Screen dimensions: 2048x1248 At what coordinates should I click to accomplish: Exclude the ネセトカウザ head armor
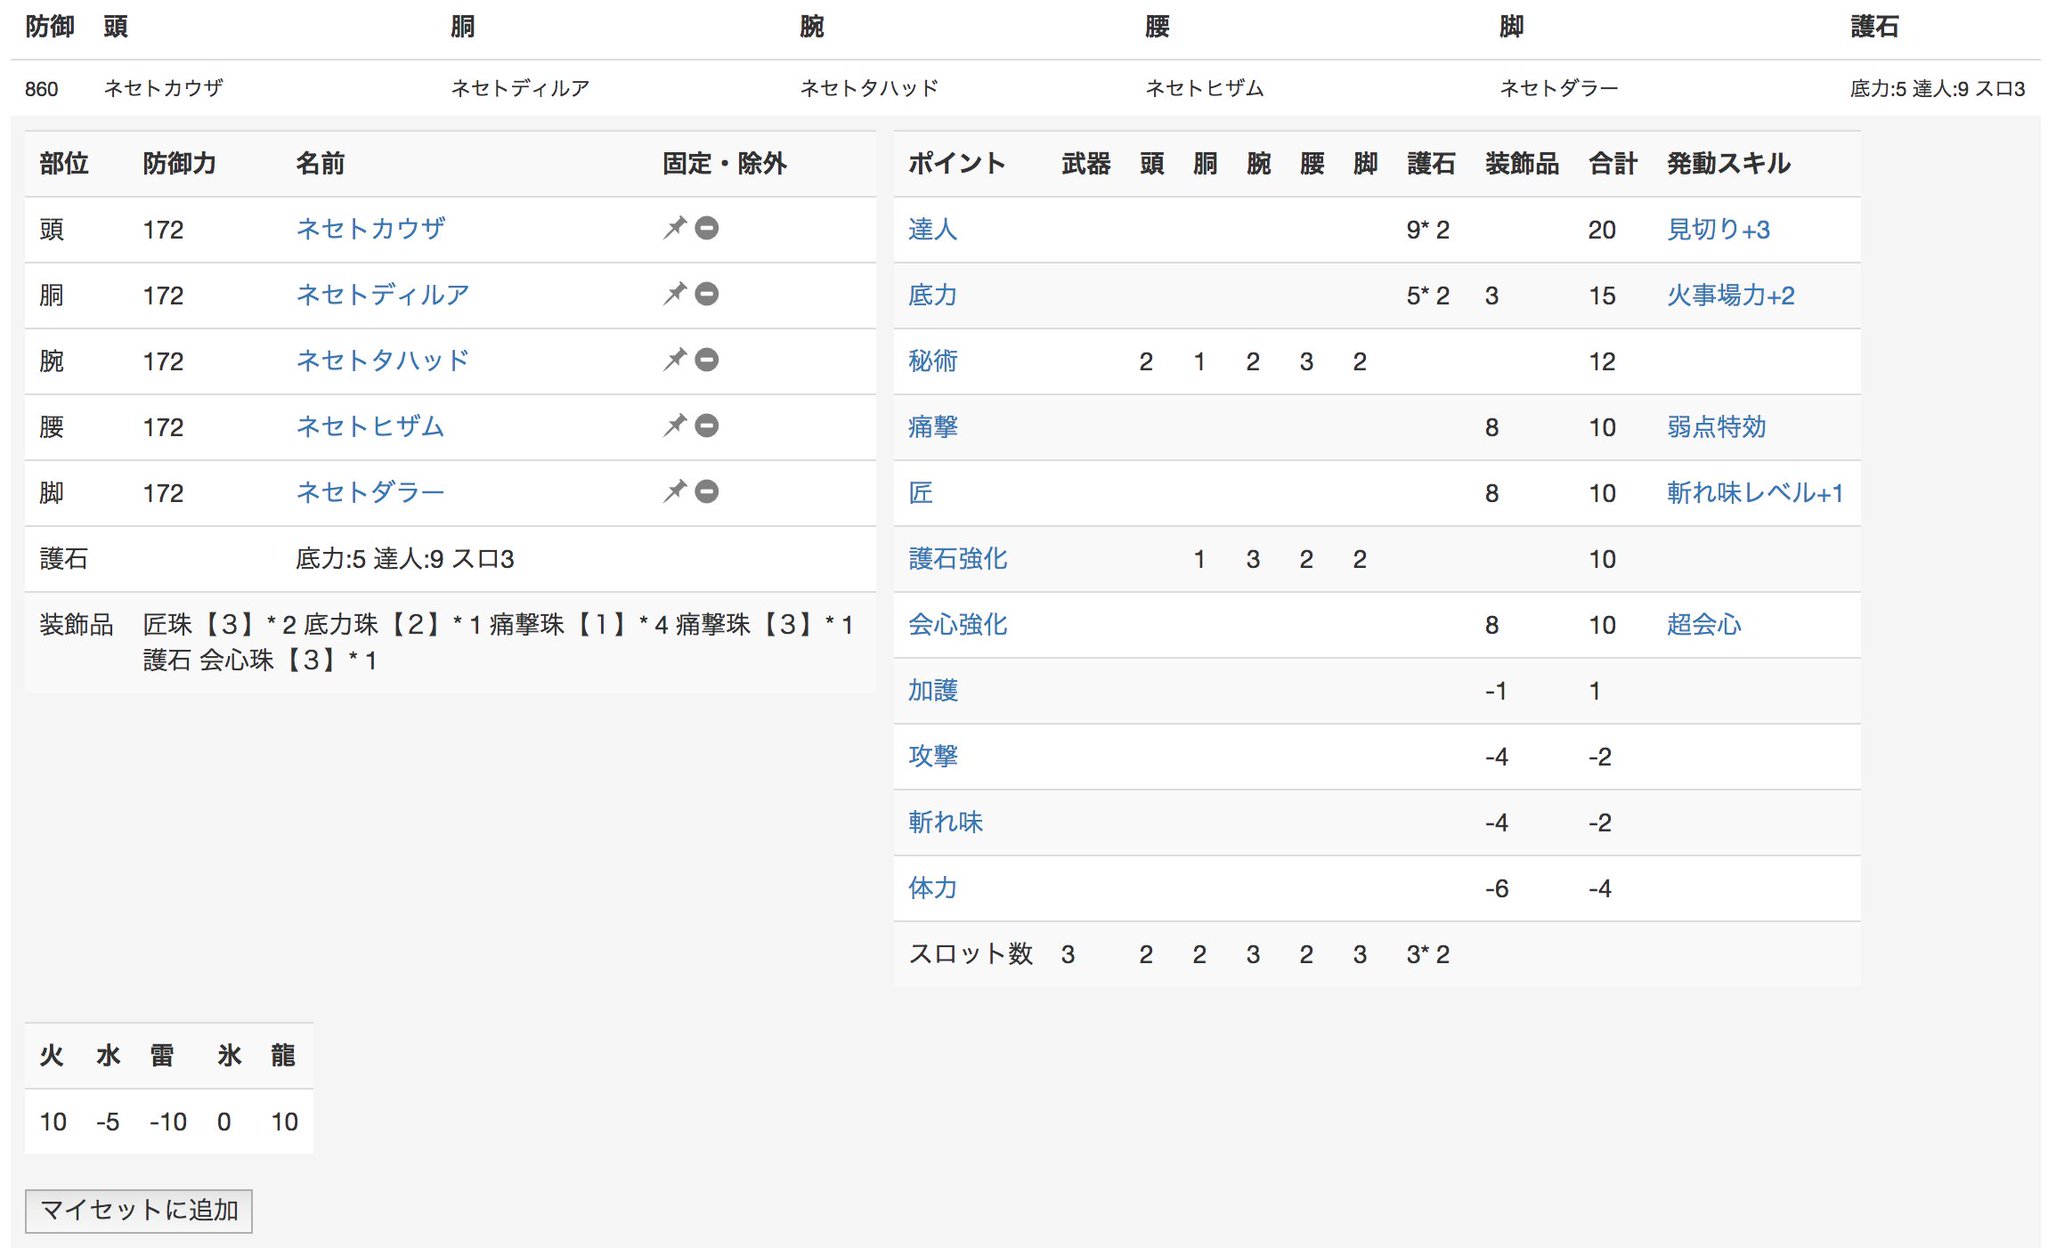[707, 229]
